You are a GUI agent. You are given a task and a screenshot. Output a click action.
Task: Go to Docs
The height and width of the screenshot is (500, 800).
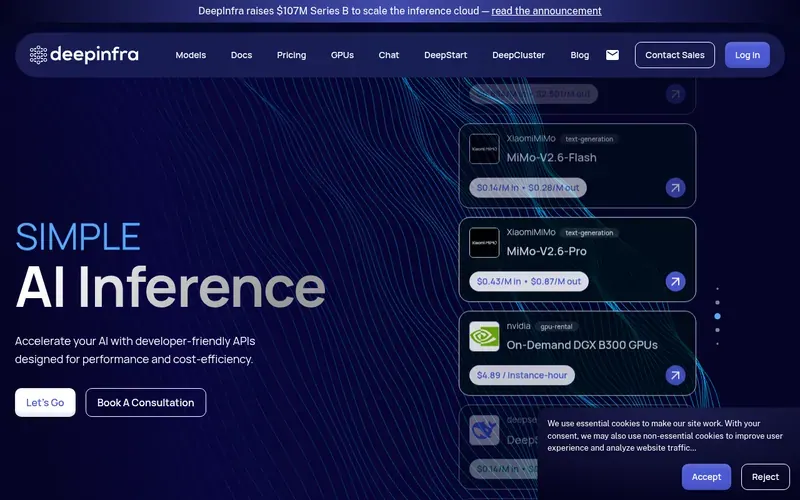click(241, 55)
